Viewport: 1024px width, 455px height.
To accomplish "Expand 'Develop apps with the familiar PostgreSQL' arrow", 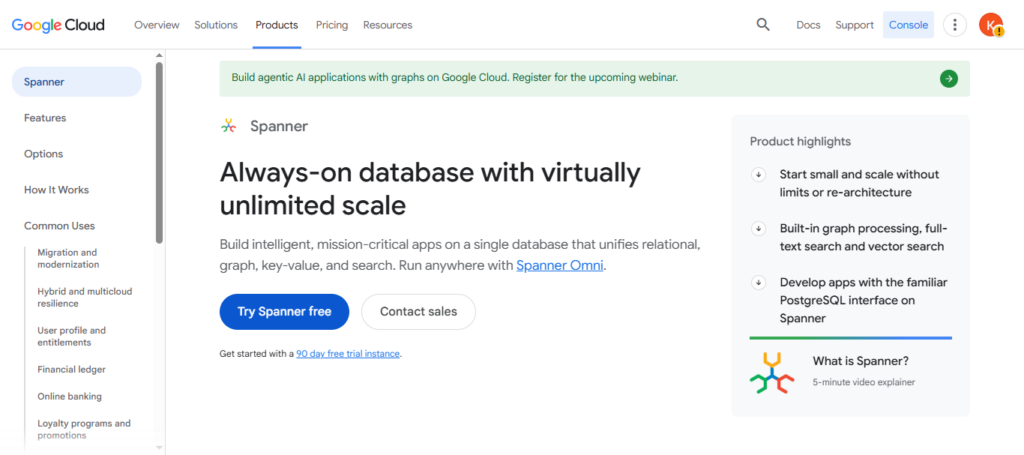I will (x=758, y=283).
